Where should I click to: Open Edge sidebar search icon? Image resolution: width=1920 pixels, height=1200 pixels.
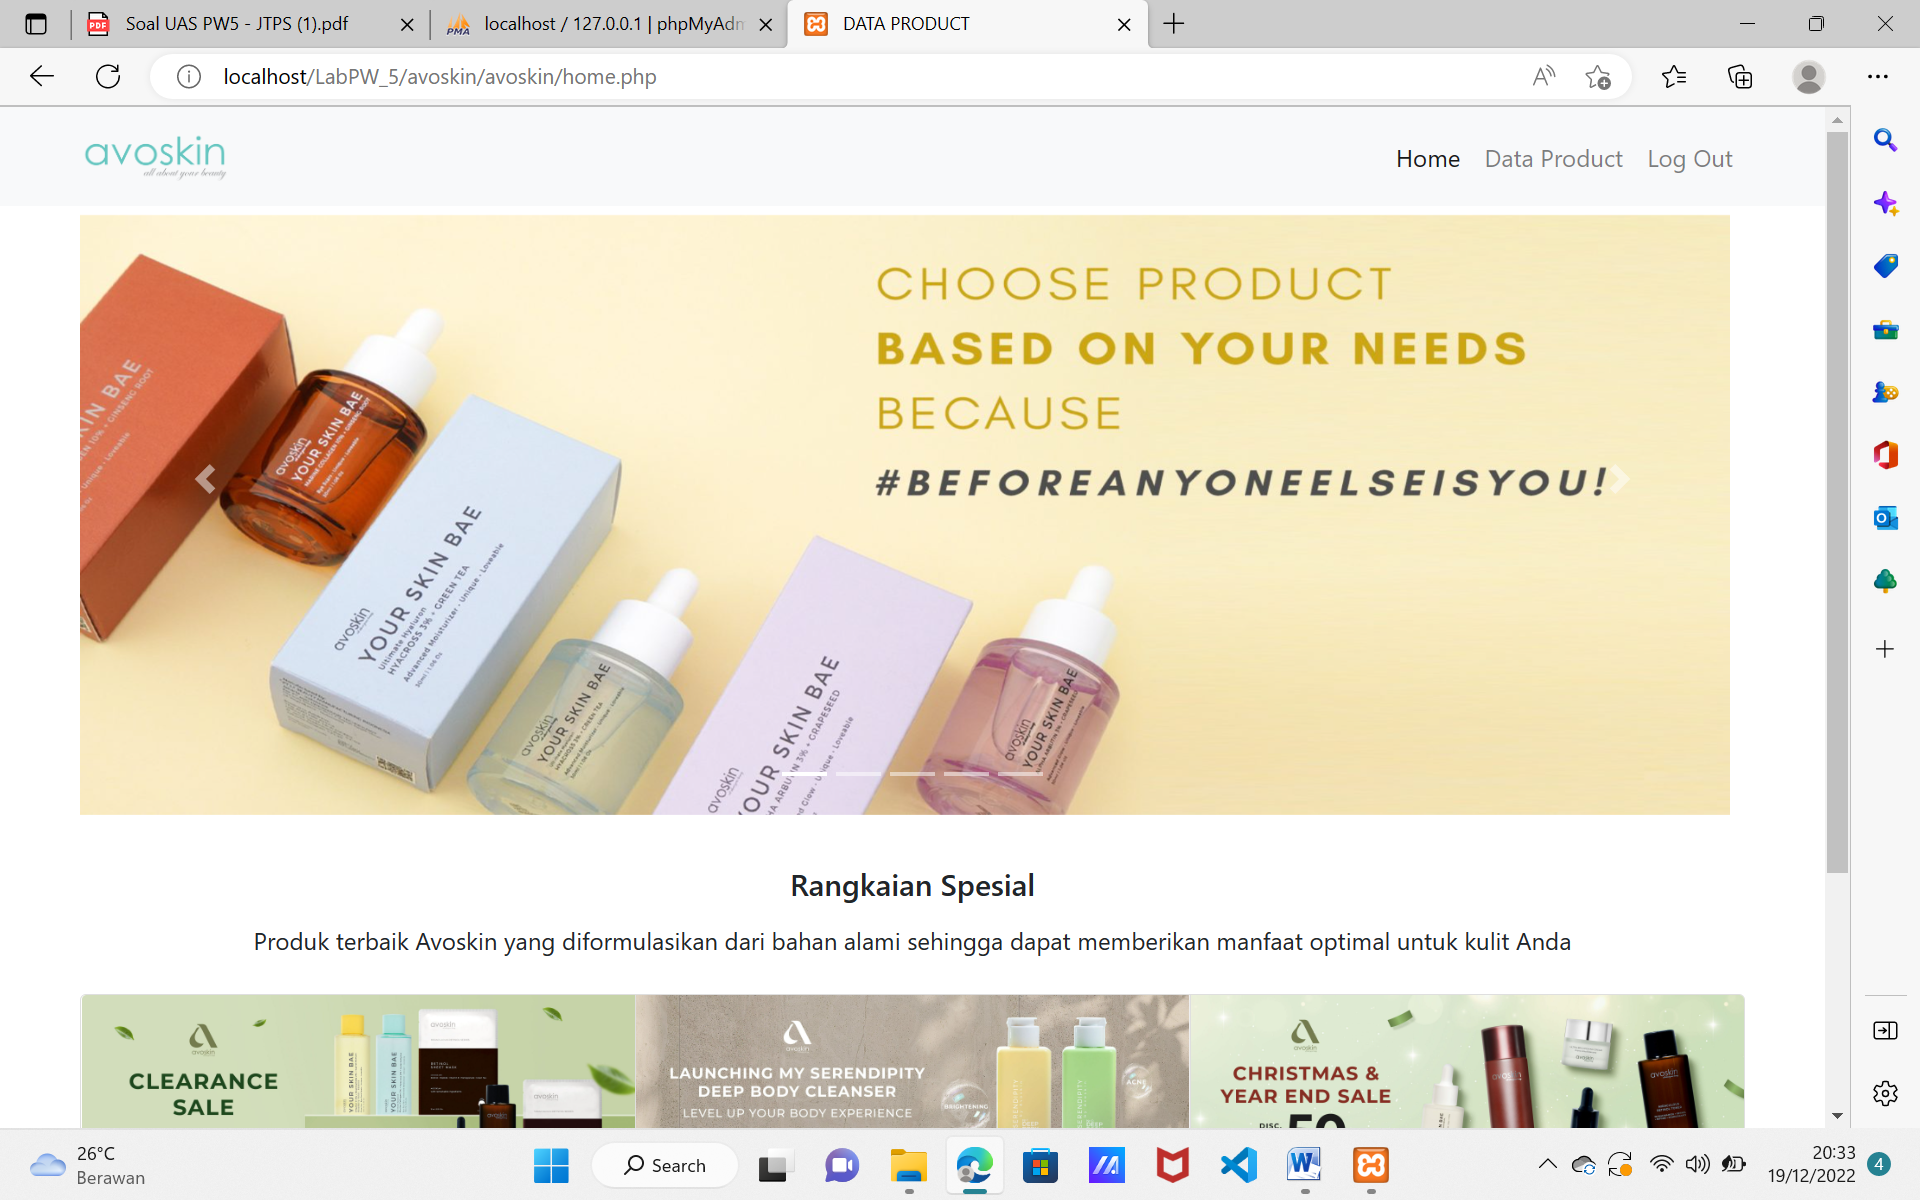(x=1885, y=140)
